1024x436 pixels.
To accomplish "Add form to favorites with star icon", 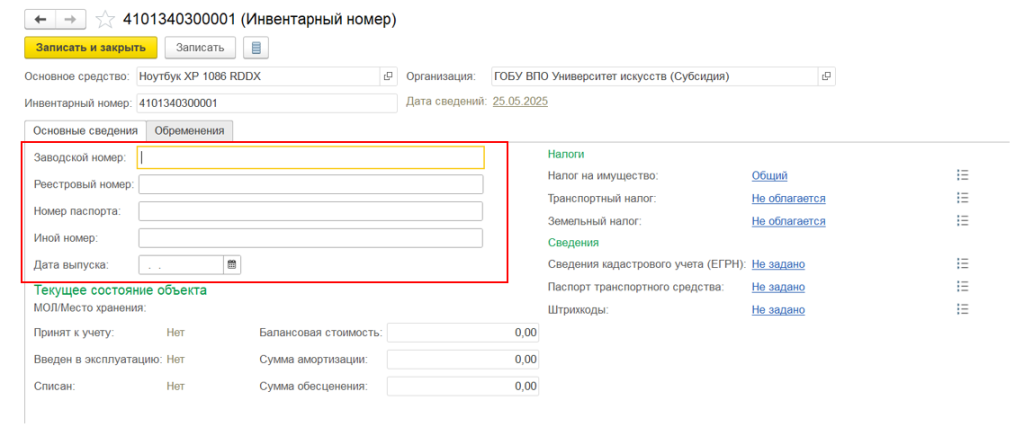I will click(104, 20).
